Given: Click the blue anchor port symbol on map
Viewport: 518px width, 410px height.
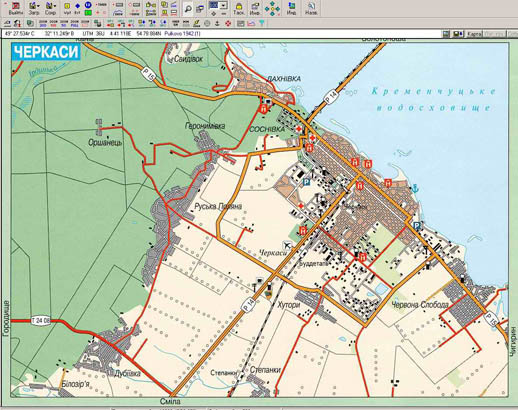Looking at the screenshot, I should pos(415,189).
